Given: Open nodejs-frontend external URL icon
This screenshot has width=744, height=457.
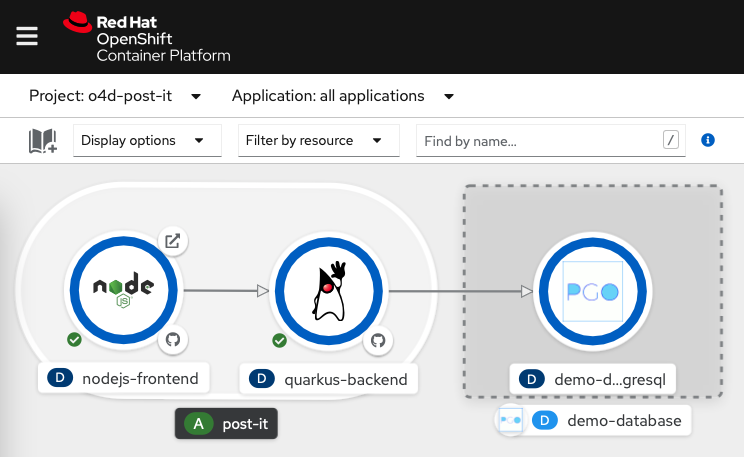Looking at the screenshot, I should (x=173, y=241).
